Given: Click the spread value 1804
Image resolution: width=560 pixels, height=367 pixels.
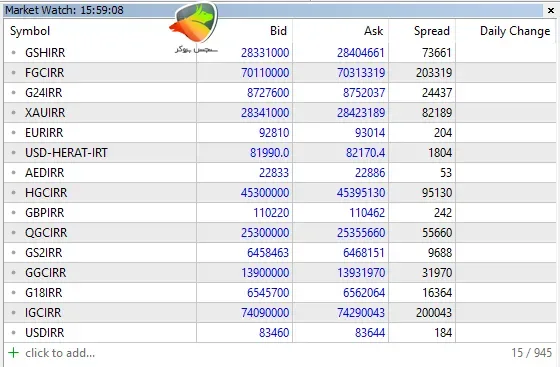Looking at the screenshot, I should pyautogui.click(x=440, y=153).
